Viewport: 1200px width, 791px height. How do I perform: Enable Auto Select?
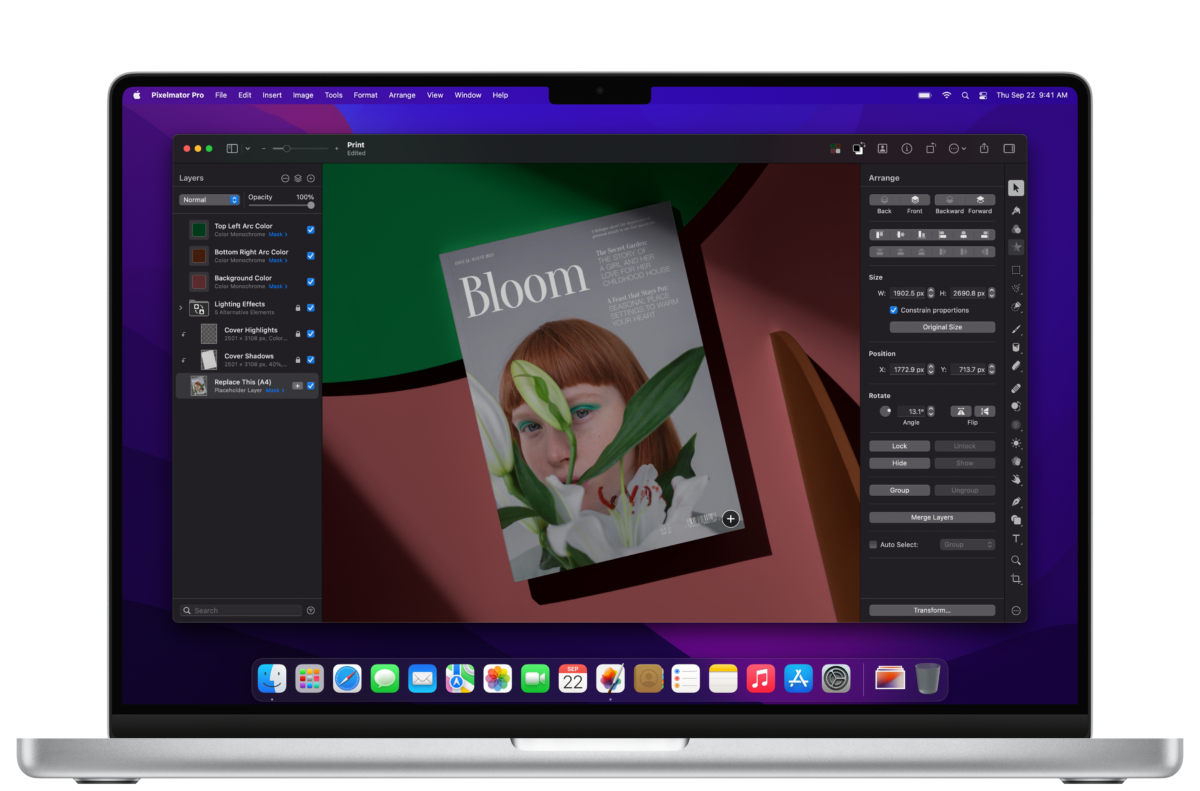pyautogui.click(x=872, y=544)
